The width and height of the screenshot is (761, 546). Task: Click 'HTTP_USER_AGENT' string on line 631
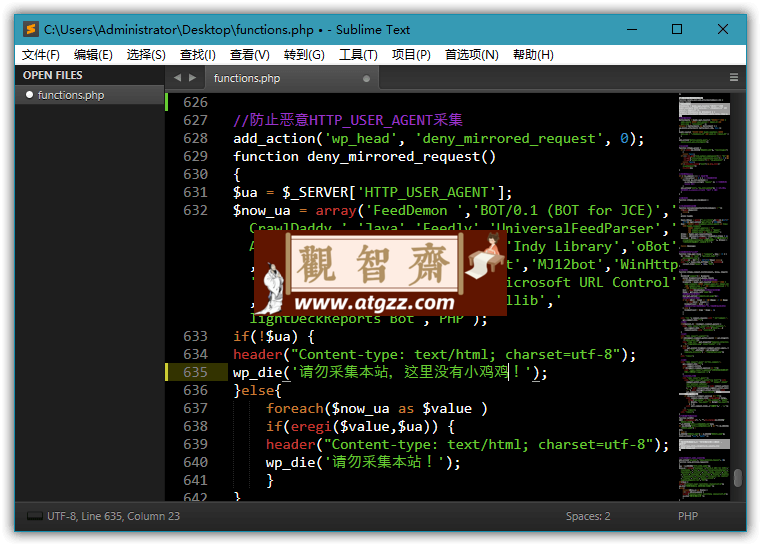(427, 193)
